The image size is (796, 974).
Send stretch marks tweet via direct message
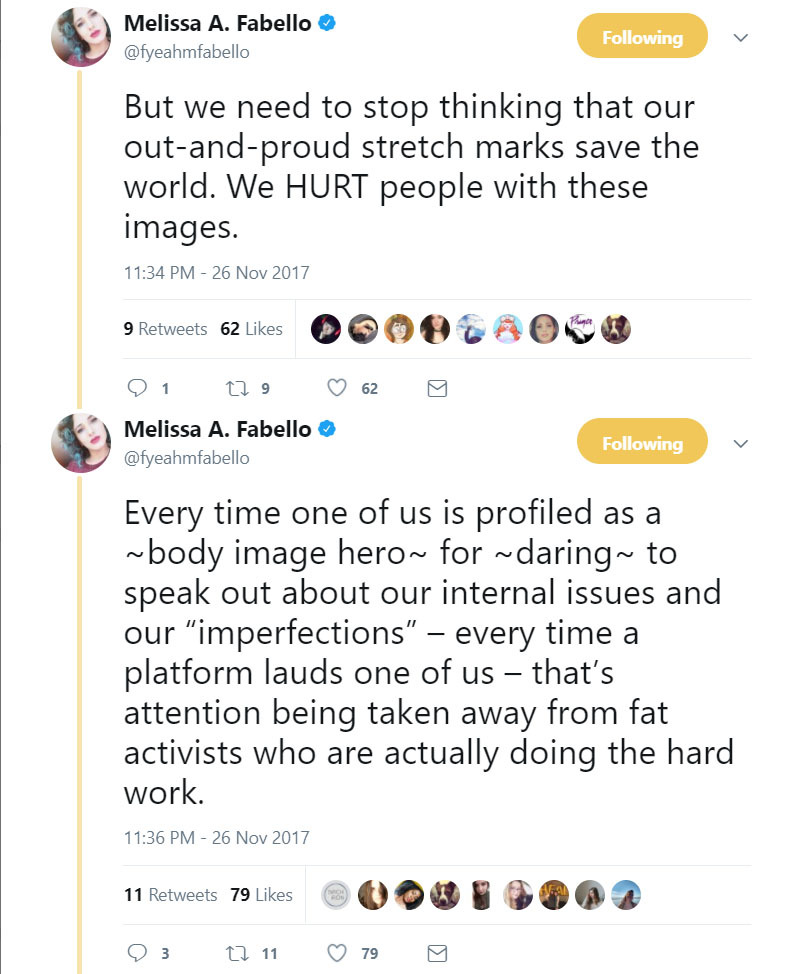point(436,389)
